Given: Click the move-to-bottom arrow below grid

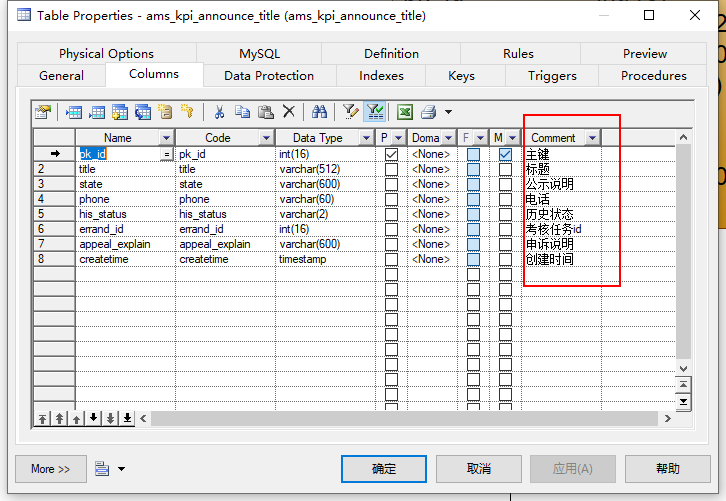Looking at the screenshot, I should [127, 419].
